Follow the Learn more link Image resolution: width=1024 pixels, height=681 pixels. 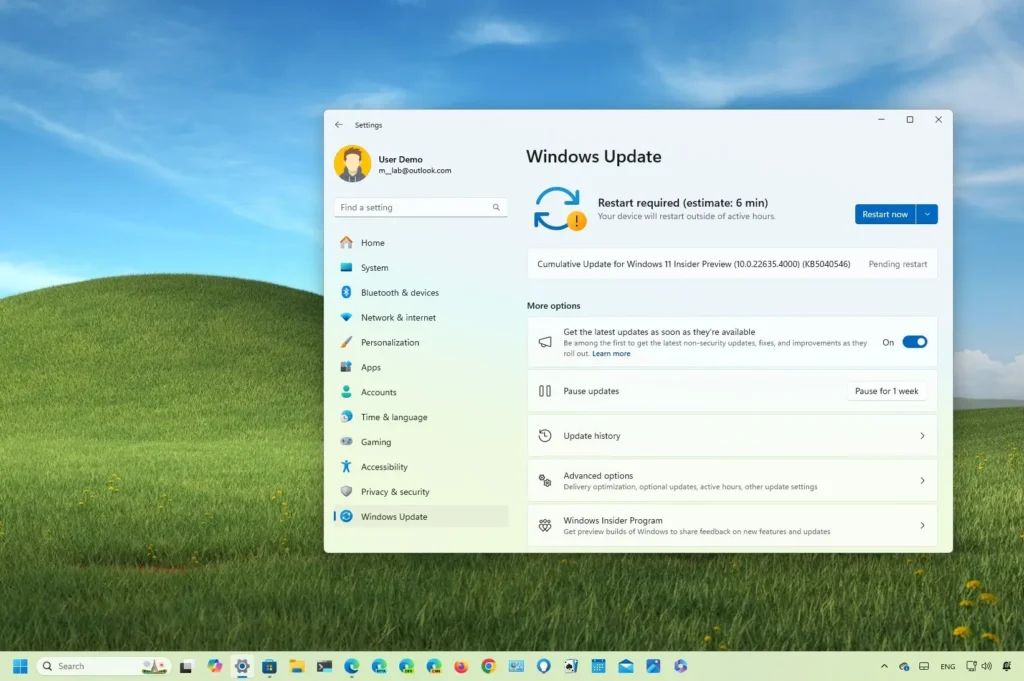tap(611, 354)
